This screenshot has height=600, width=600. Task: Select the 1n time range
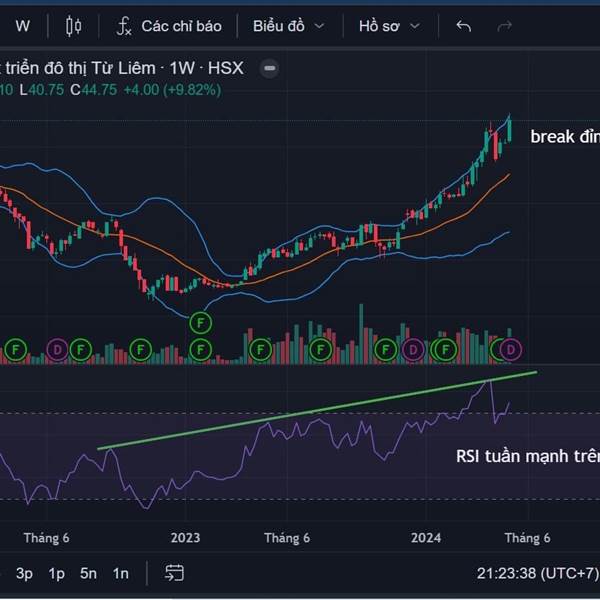(121, 573)
